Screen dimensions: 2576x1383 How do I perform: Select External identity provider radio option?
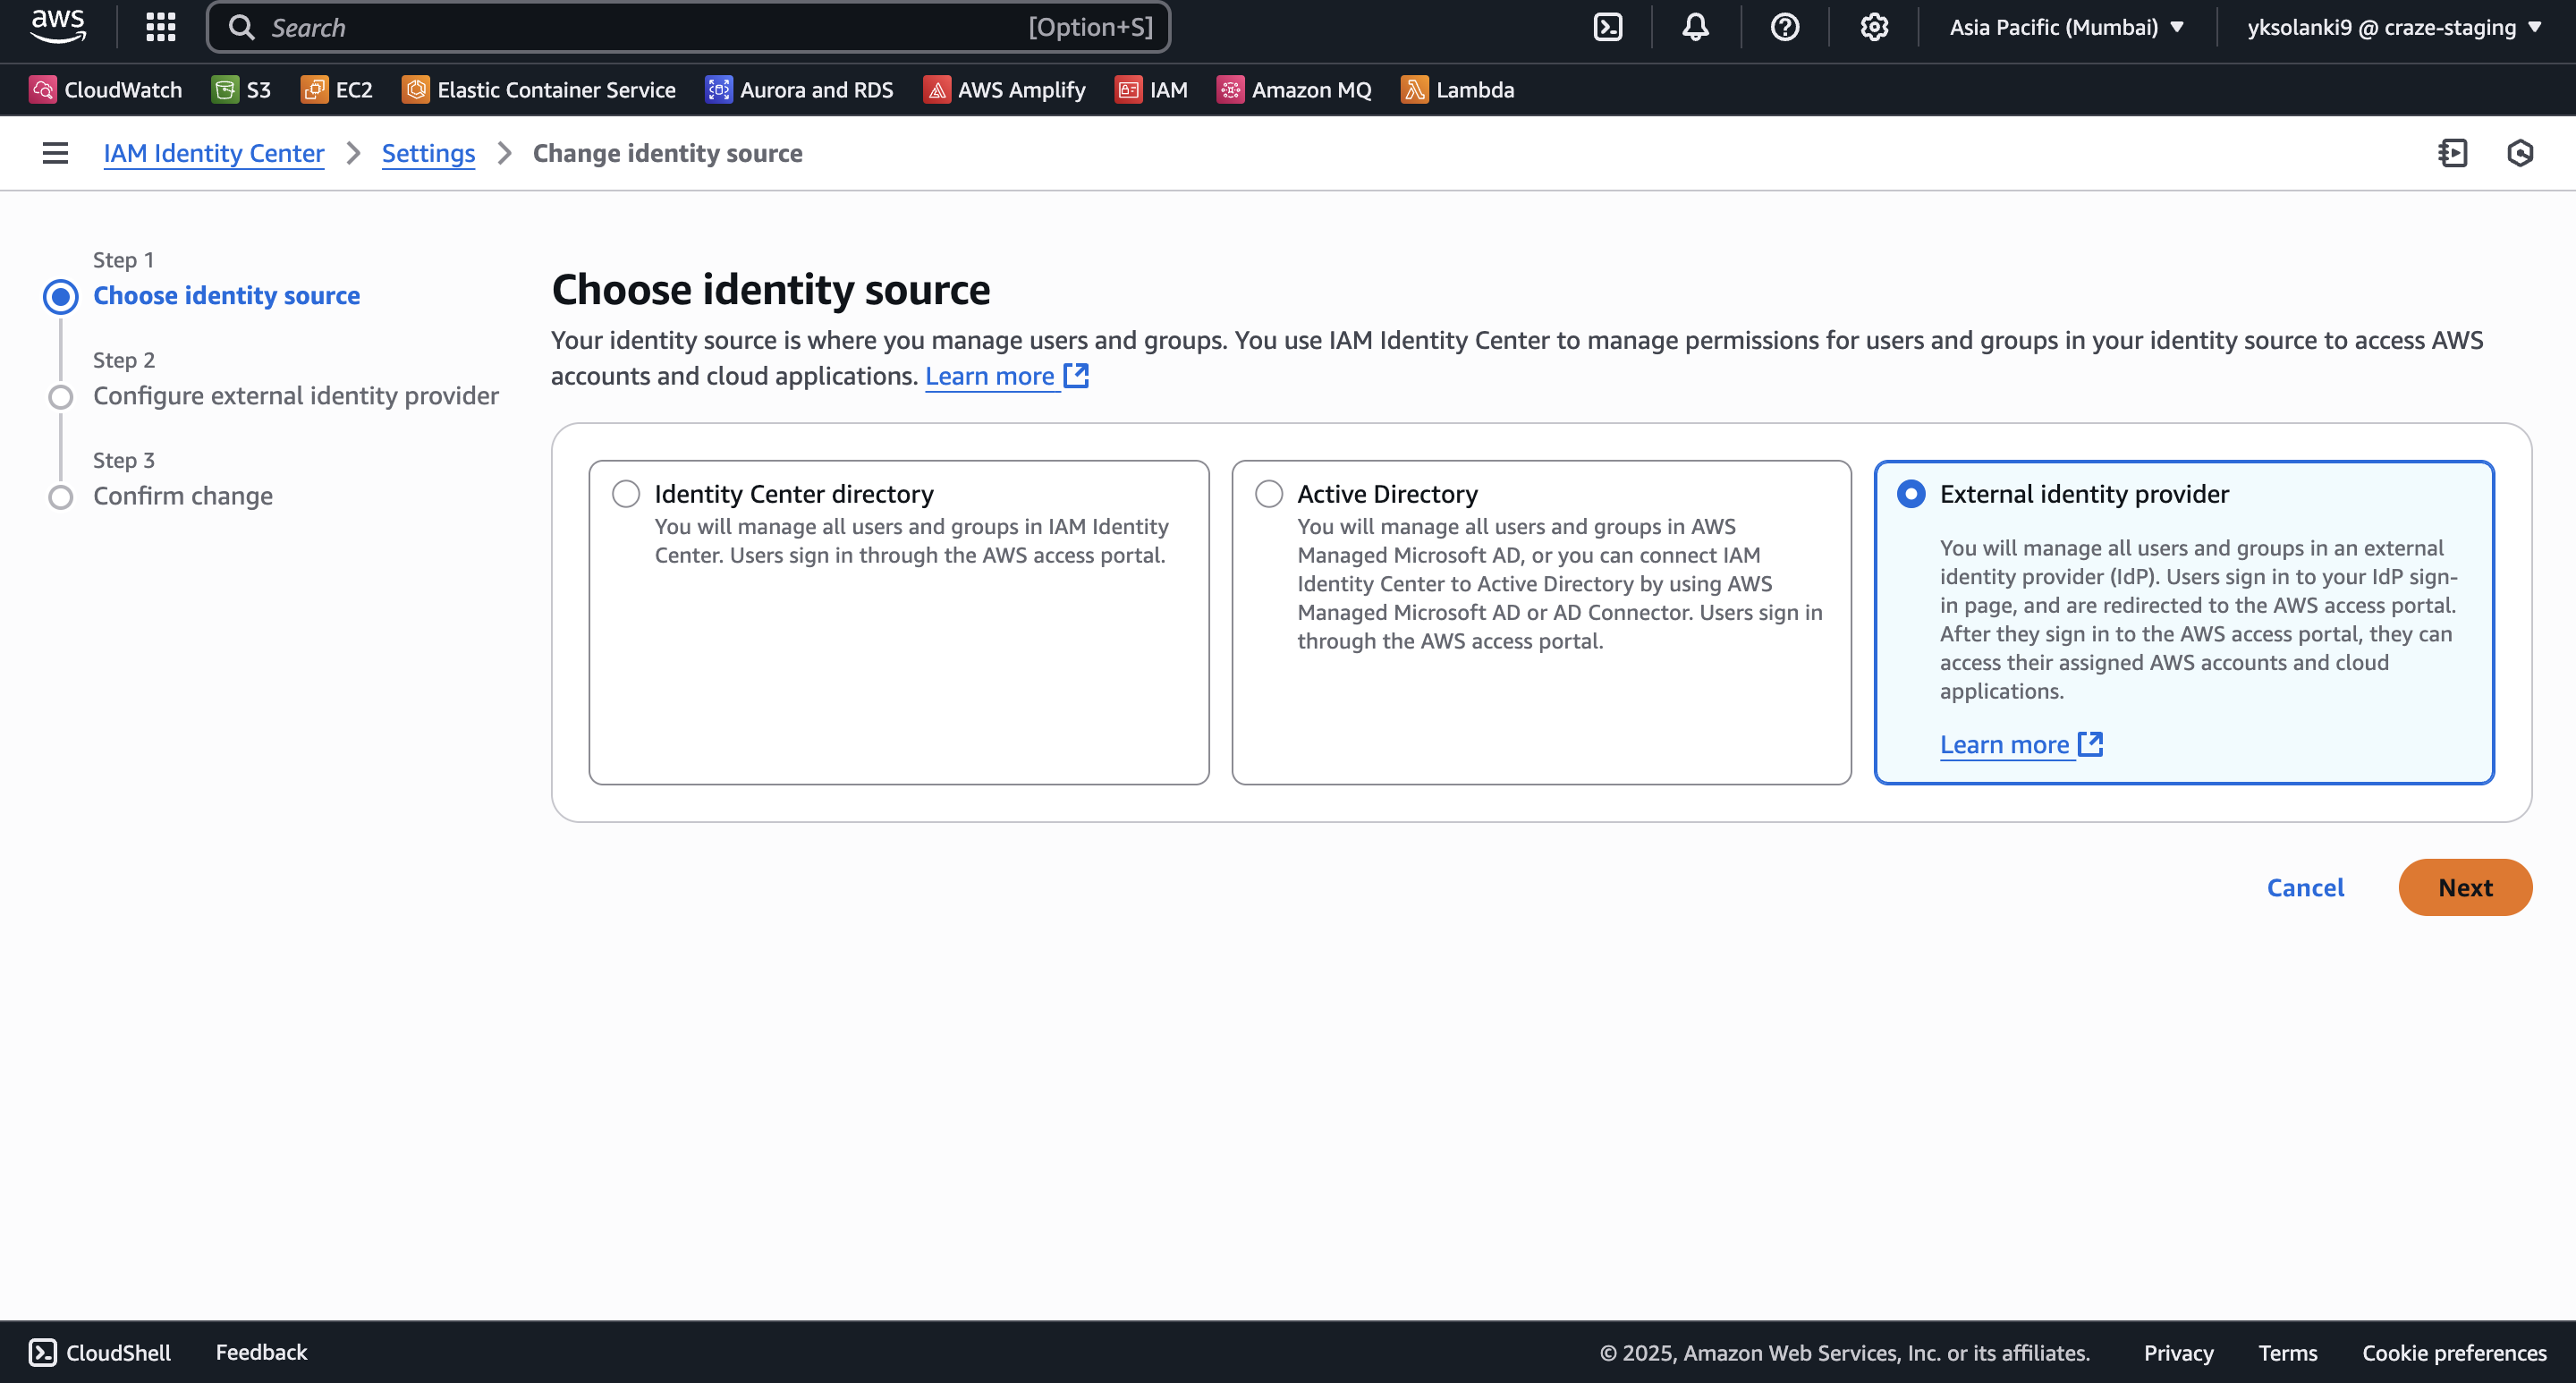click(x=1910, y=494)
